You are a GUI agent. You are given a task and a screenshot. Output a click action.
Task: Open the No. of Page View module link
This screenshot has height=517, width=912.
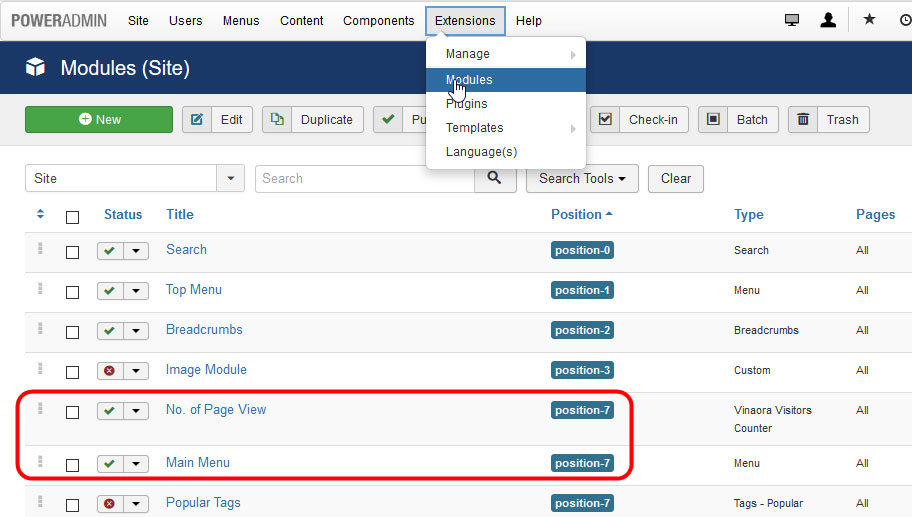[x=216, y=409]
